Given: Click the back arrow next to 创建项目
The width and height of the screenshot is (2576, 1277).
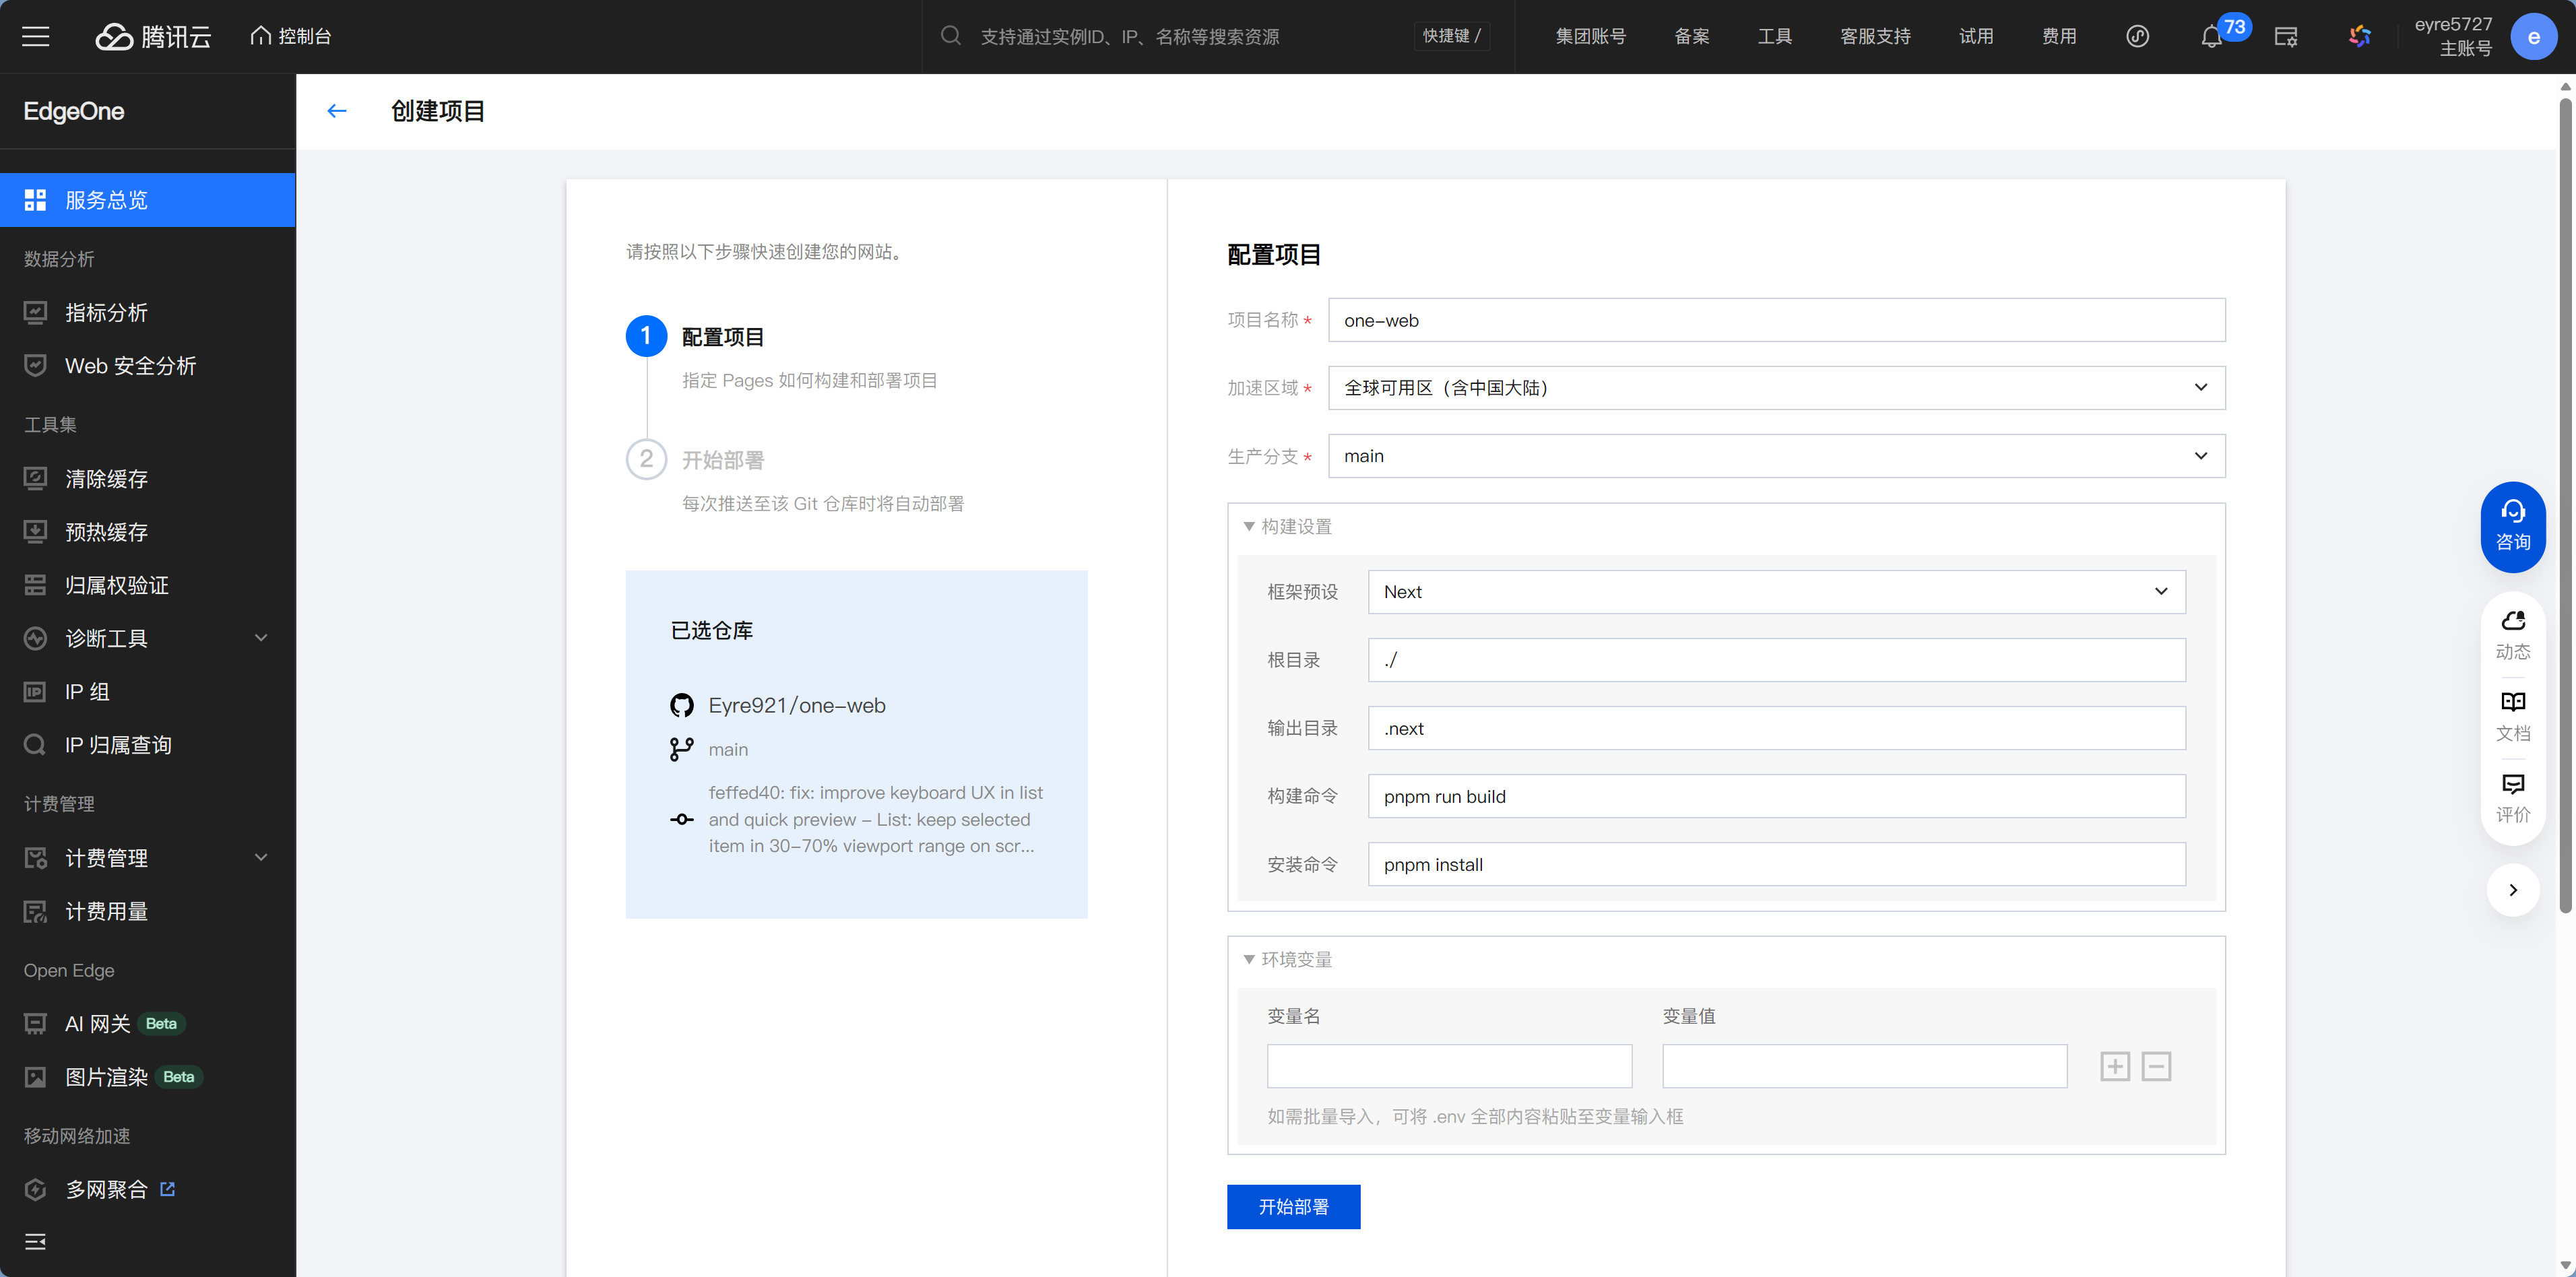Looking at the screenshot, I should (x=336, y=111).
